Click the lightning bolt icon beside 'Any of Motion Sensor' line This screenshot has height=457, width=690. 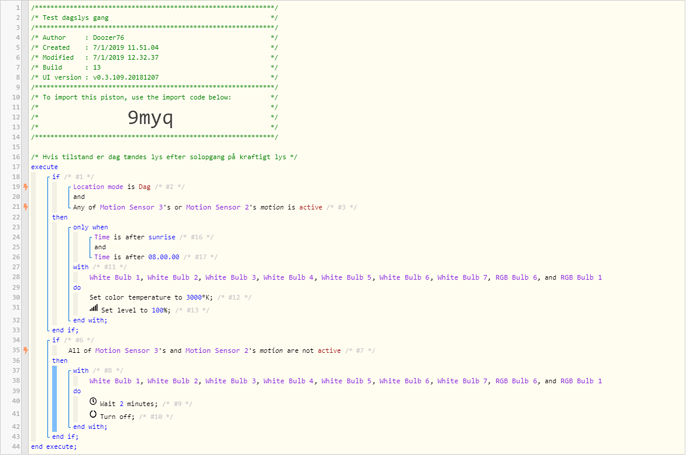click(26, 207)
